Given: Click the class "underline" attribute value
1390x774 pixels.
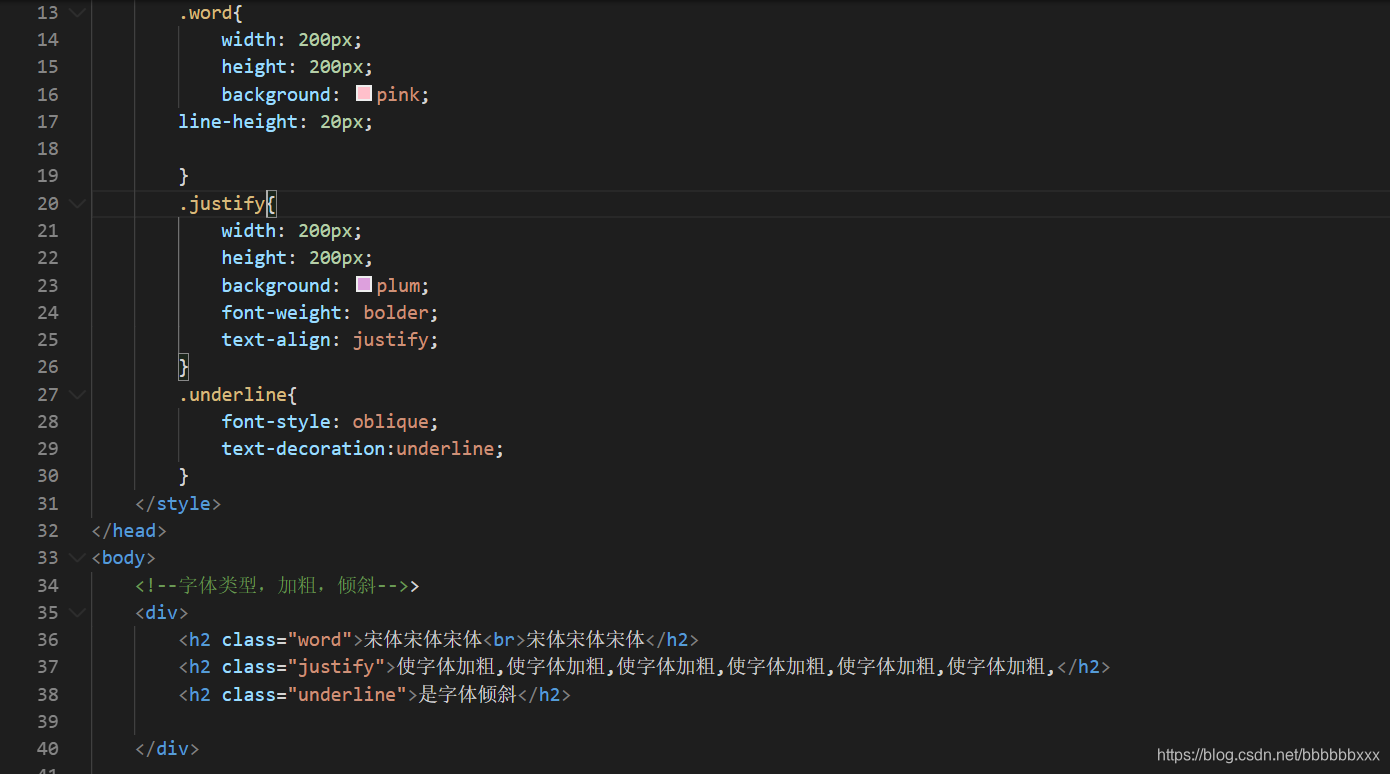Looking at the screenshot, I should point(347,695).
